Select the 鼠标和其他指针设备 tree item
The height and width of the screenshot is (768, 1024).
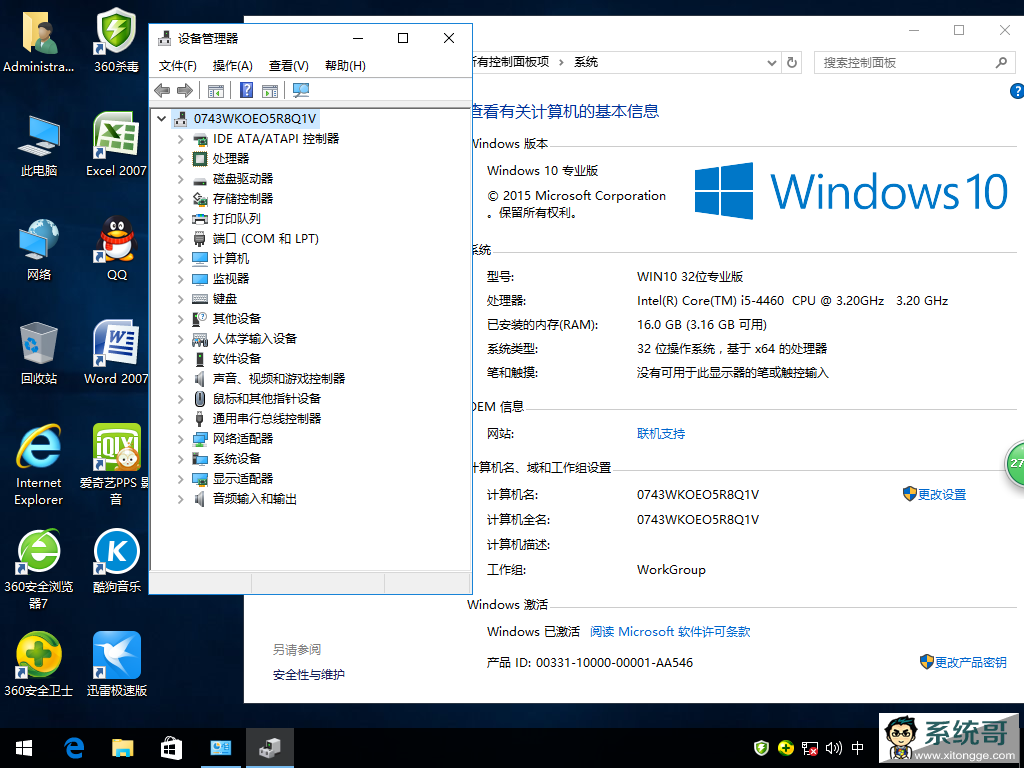pyautogui.click(x=266, y=398)
